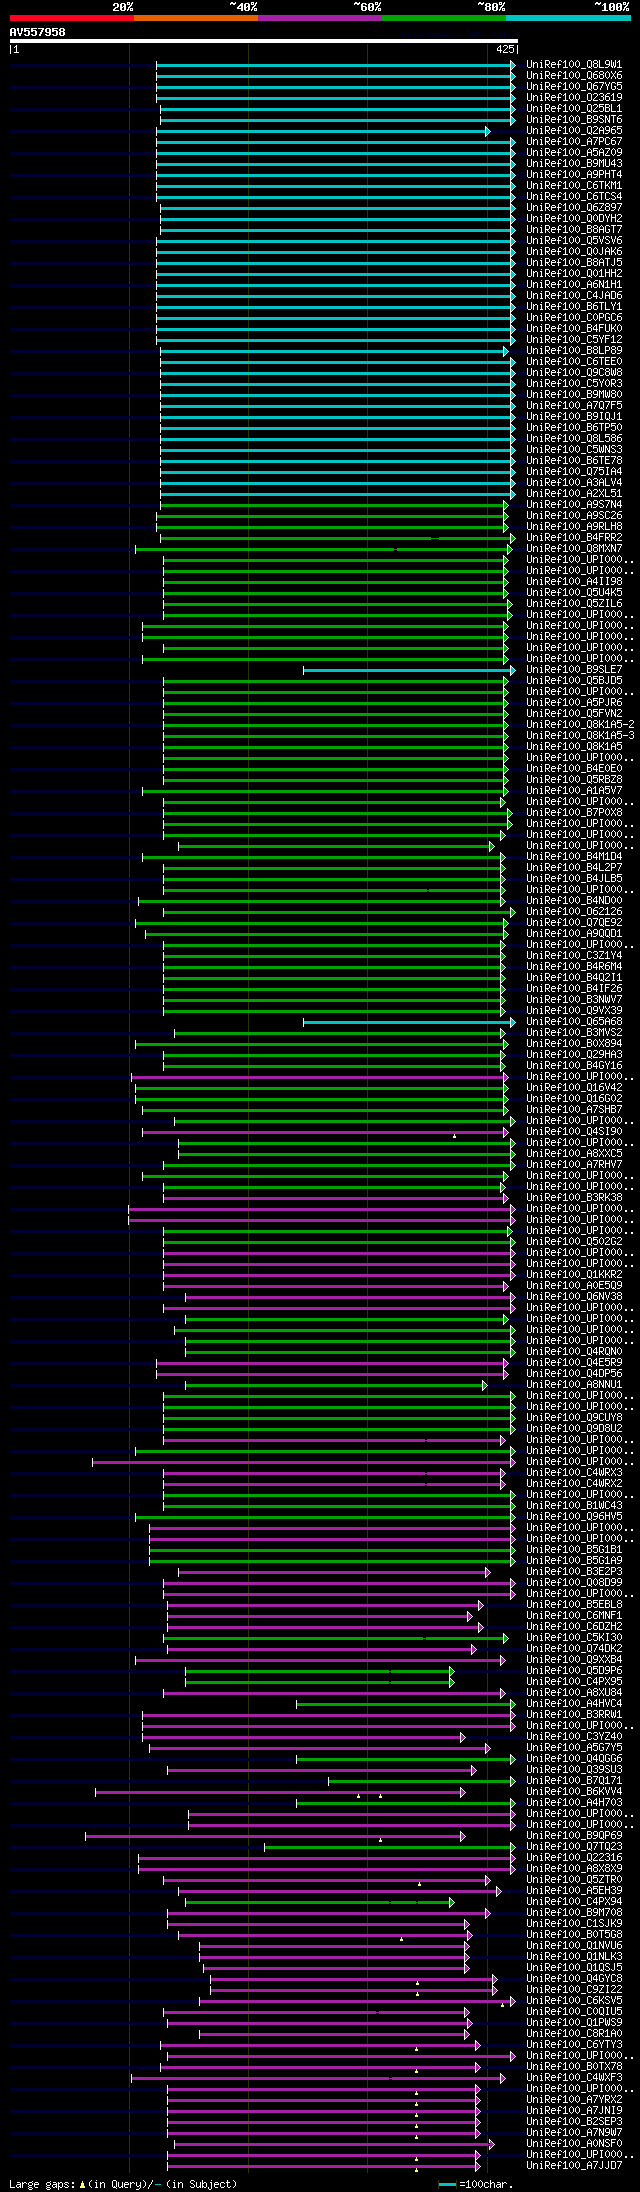This screenshot has height=2192, width=640.
Task: Open the UniRef100_Q502G2 entry
Action: (574, 1242)
